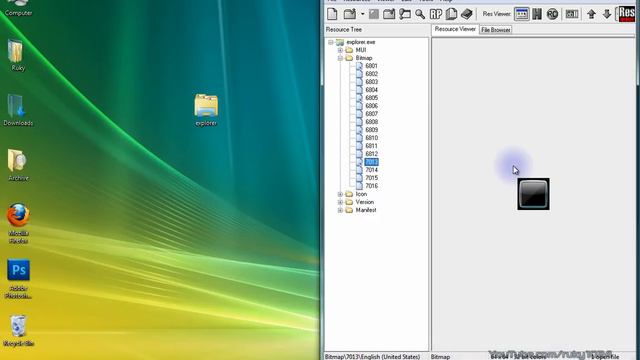The width and height of the screenshot is (640, 360).
Task: Click the up arrow toolbar icon
Action: pyautogui.click(x=591, y=14)
